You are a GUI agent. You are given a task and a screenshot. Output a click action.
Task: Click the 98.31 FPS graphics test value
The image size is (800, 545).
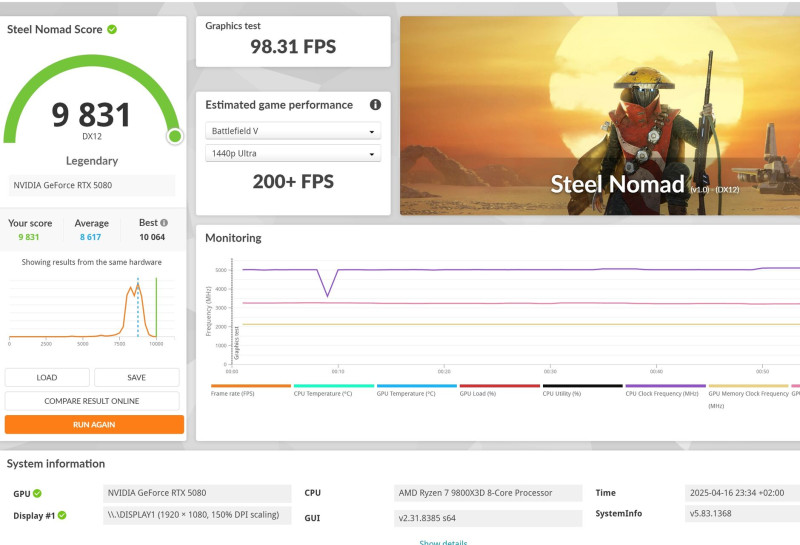(293, 47)
